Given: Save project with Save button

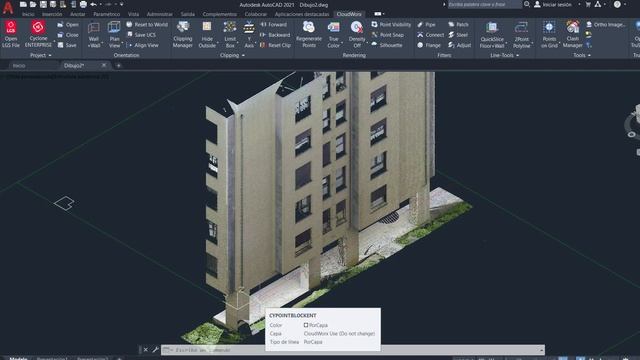Looking at the screenshot, I should [x=67, y=45].
